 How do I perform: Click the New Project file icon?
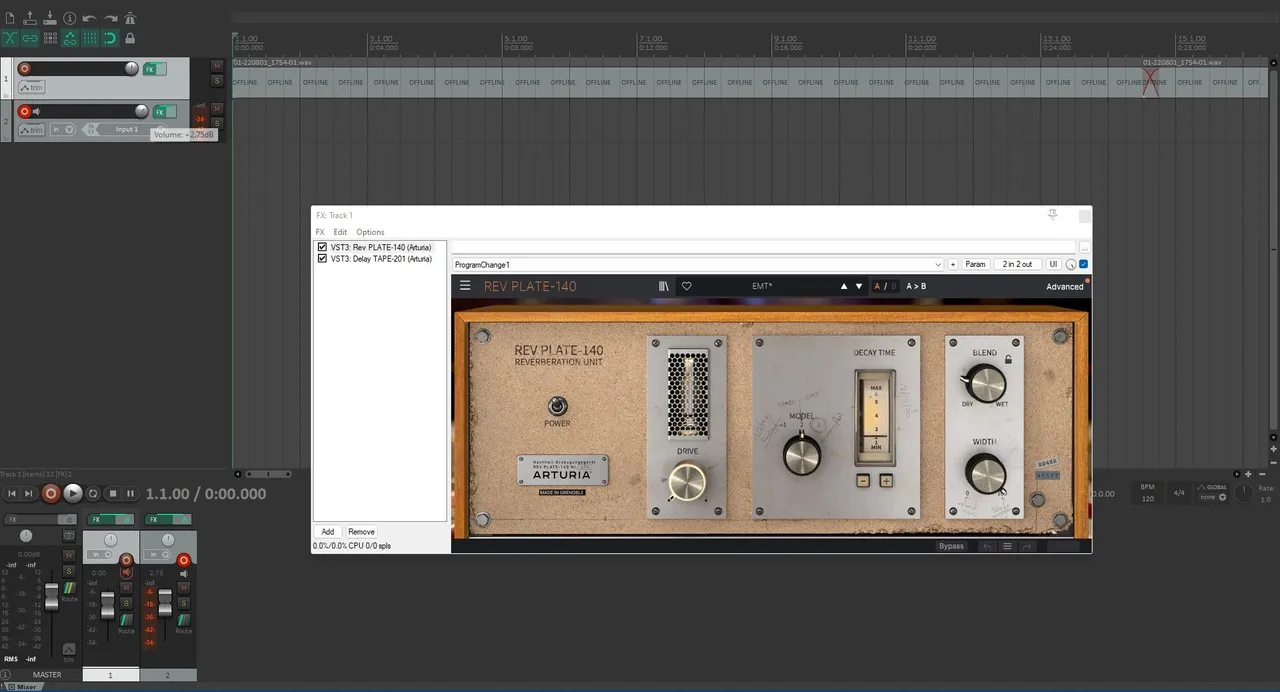pyautogui.click(x=10, y=18)
